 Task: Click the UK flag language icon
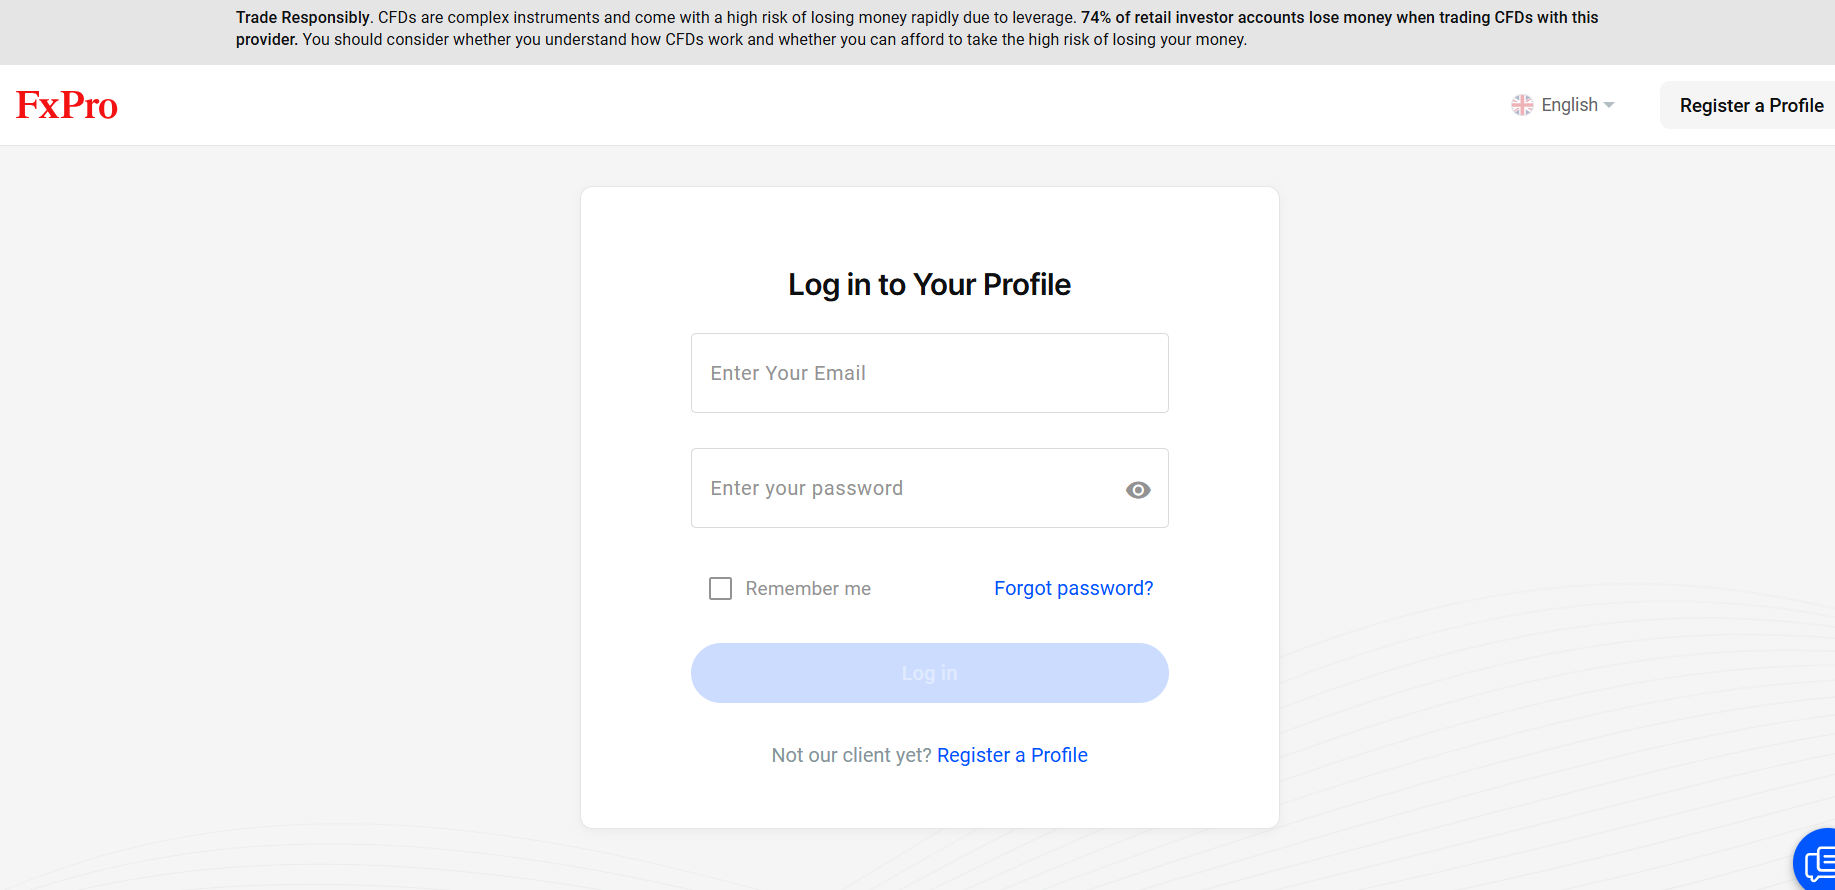1522,105
